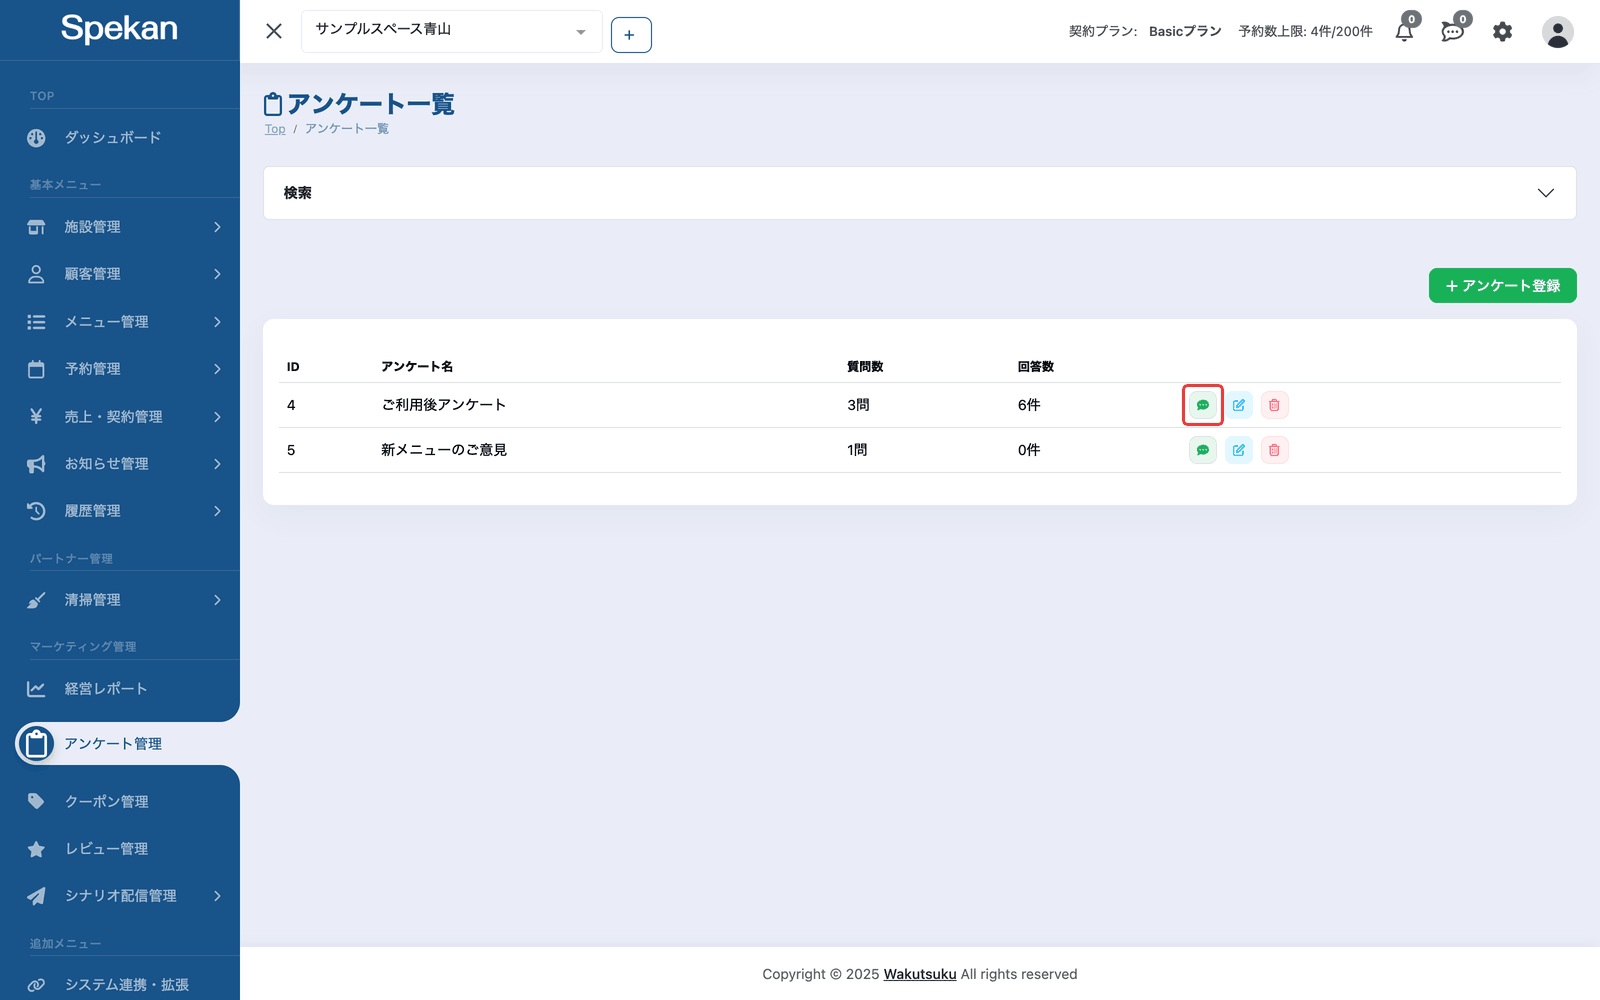Viewport: 1600px width, 1000px height.
Task: Click the paper plane icon for シナリオ配信管理
Action: (36, 896)
